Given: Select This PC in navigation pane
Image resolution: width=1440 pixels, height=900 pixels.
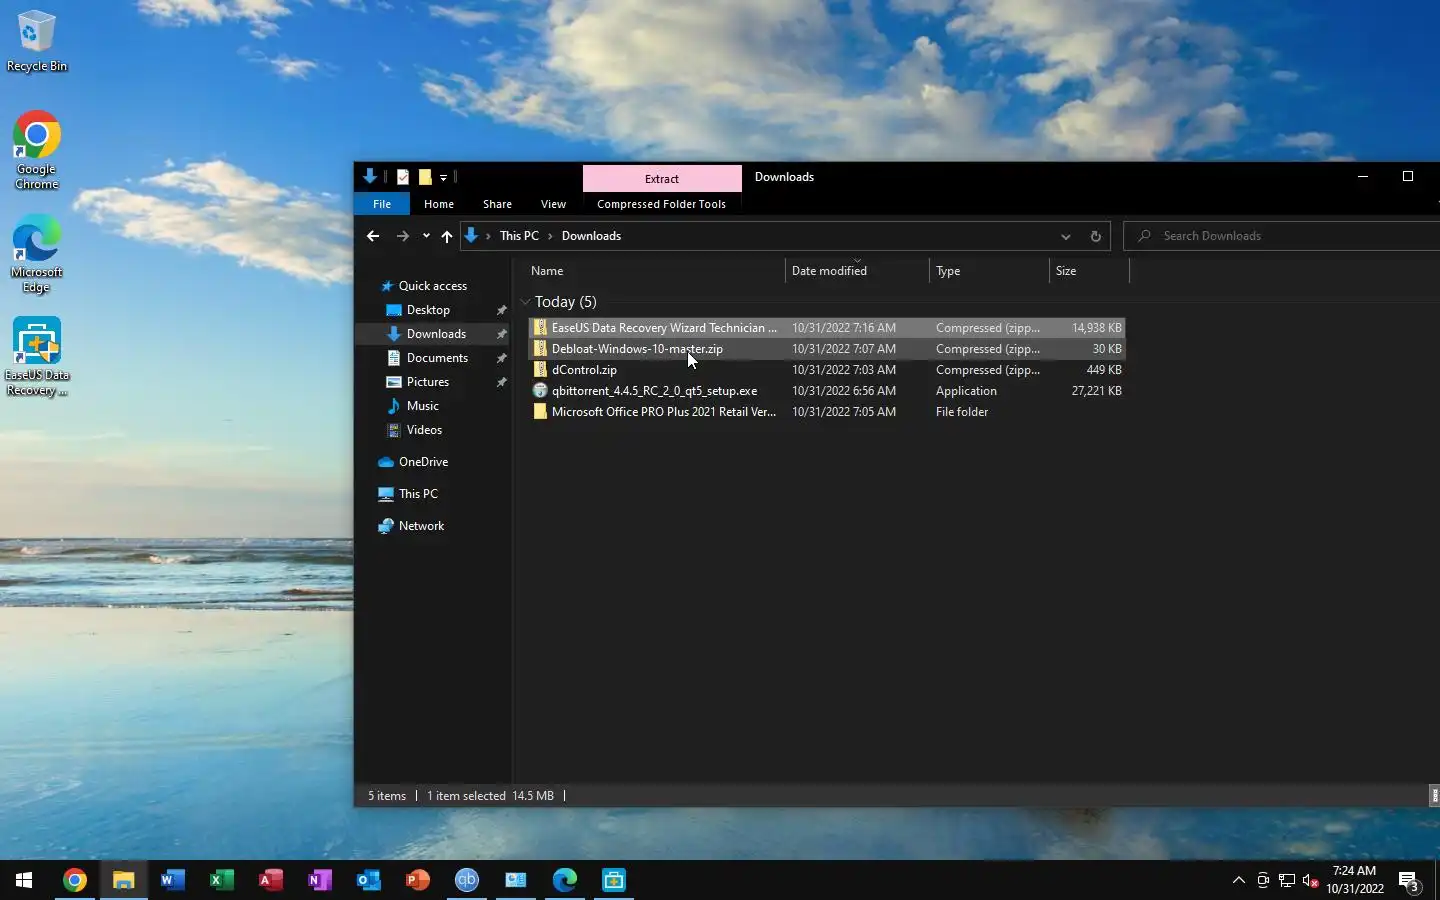Looking at the screenshot, I should pos(418,494).
